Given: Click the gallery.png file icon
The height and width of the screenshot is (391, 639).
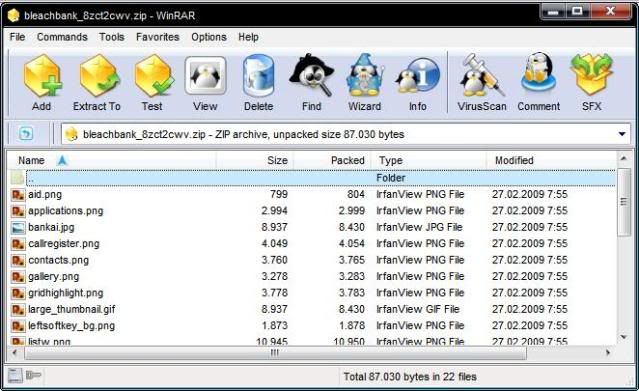Looking at the screenshot, I should coord(18,277).
